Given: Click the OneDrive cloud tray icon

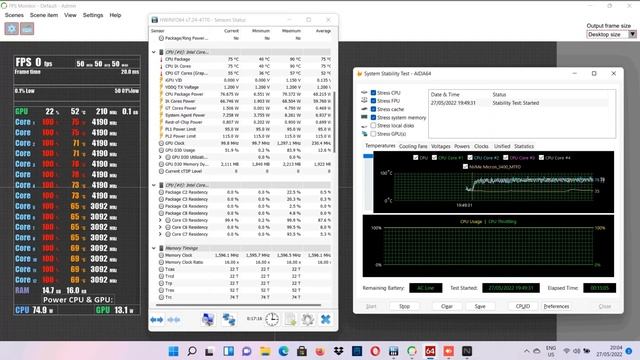Looking at the screenshot, I should click(537, 351).
